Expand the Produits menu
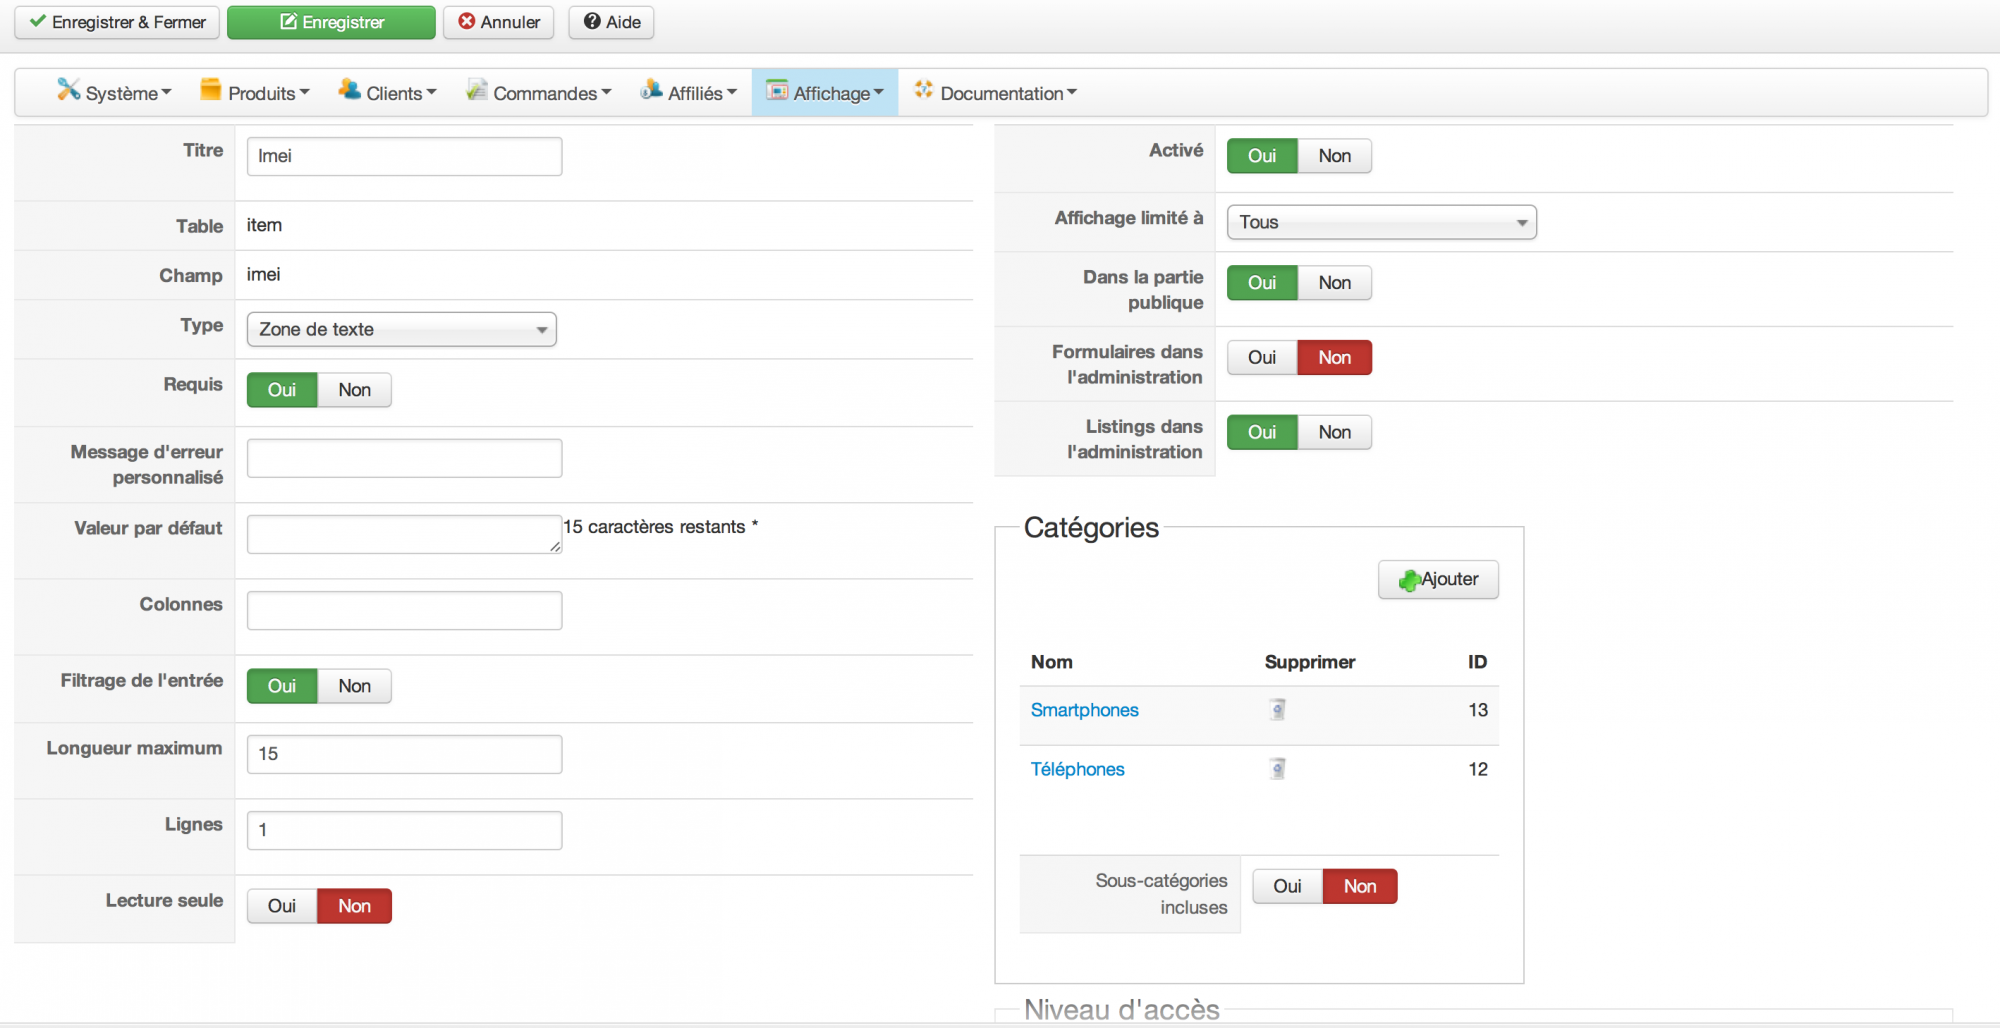This screenshot has height=1028, width=2000. 255,93
